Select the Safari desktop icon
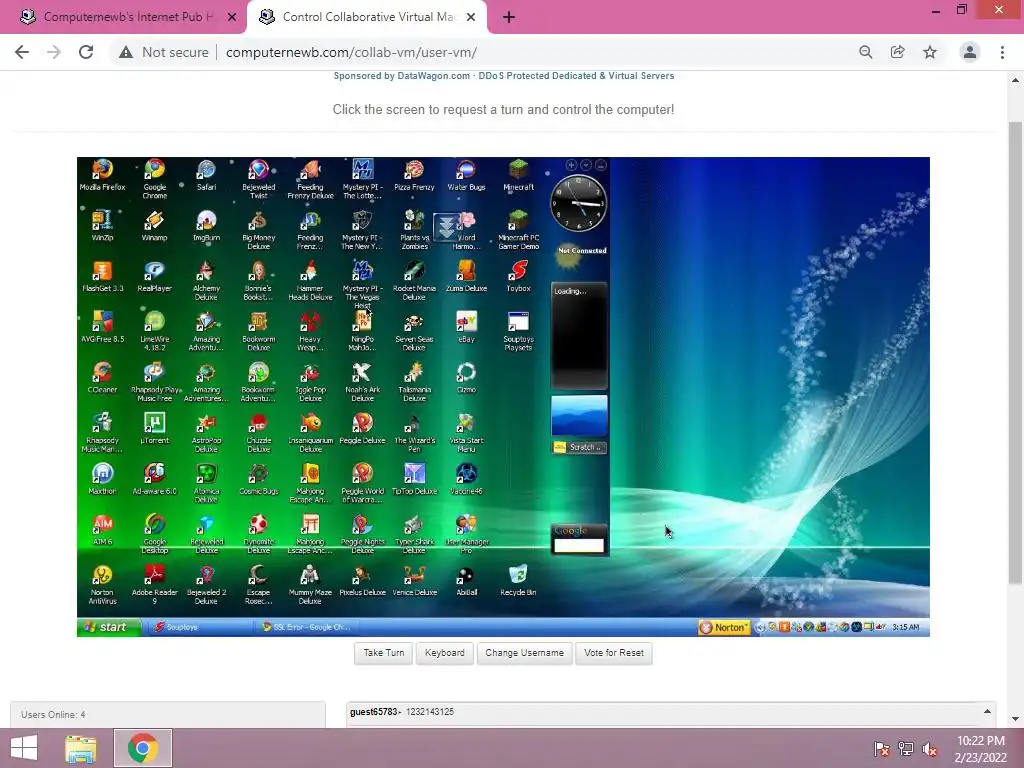Viewport: 1024px width, 768px height. (x=206, y=175)
